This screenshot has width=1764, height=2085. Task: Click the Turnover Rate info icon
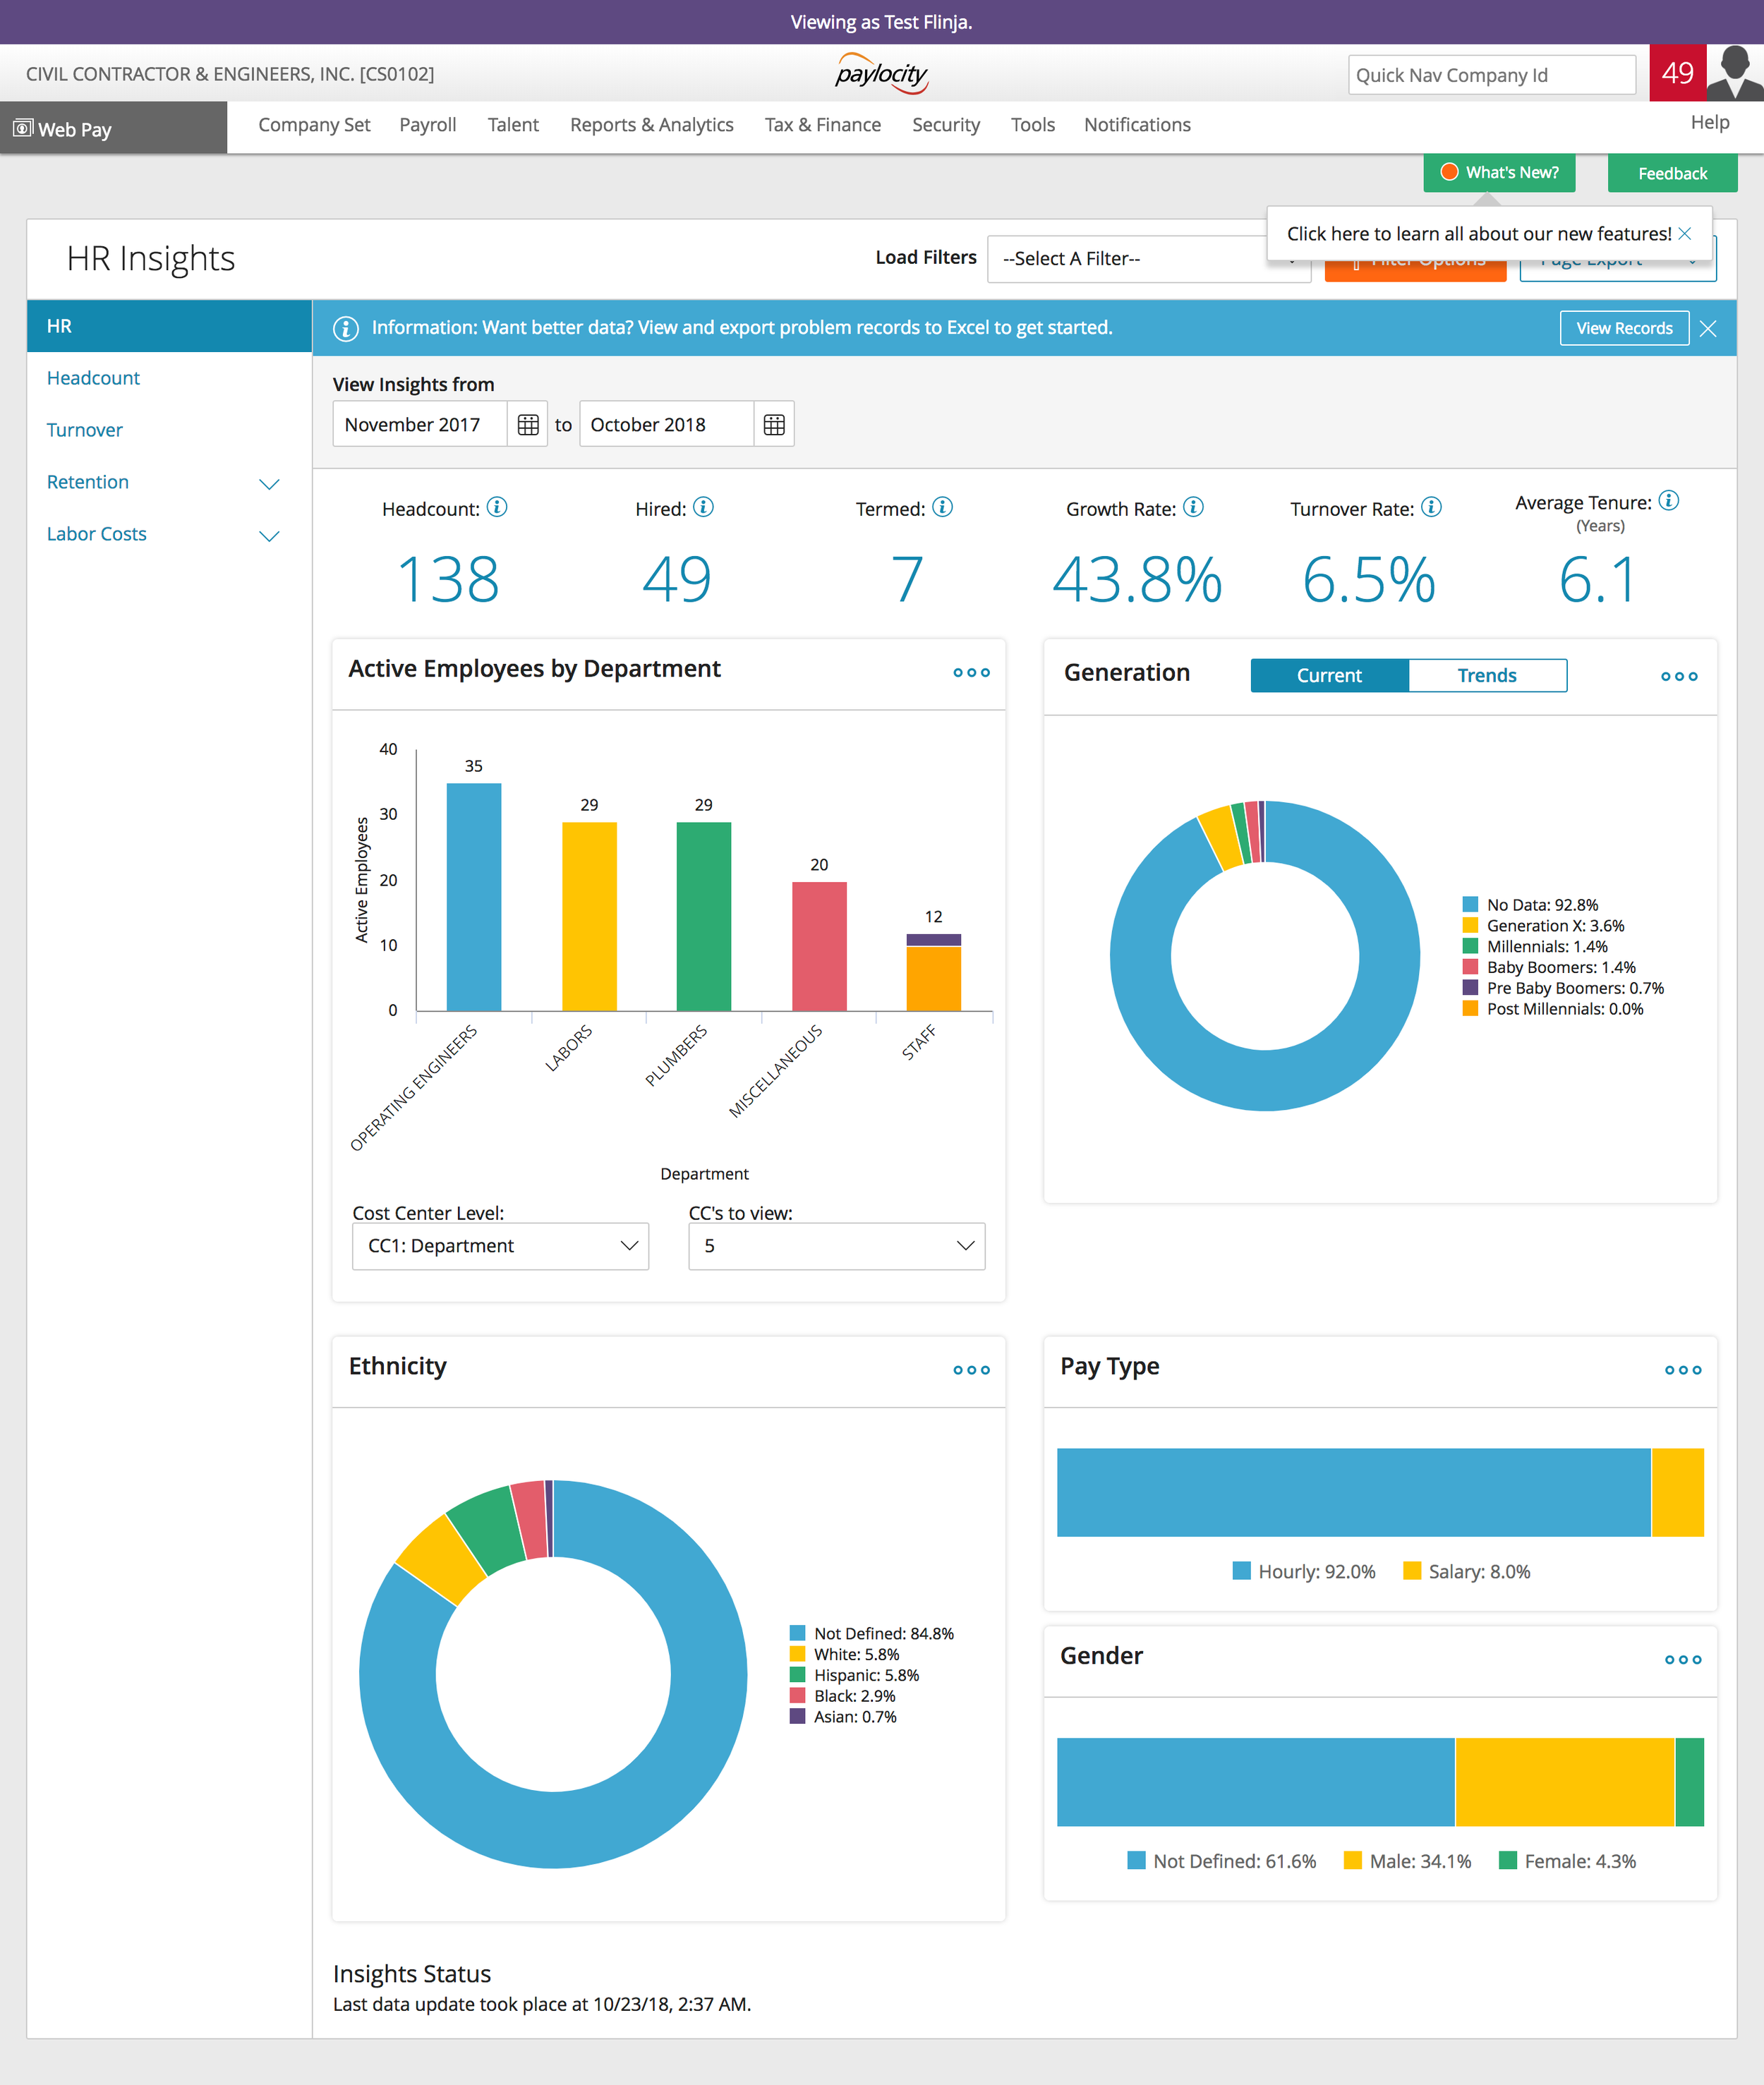click(x=1432, y=507)
